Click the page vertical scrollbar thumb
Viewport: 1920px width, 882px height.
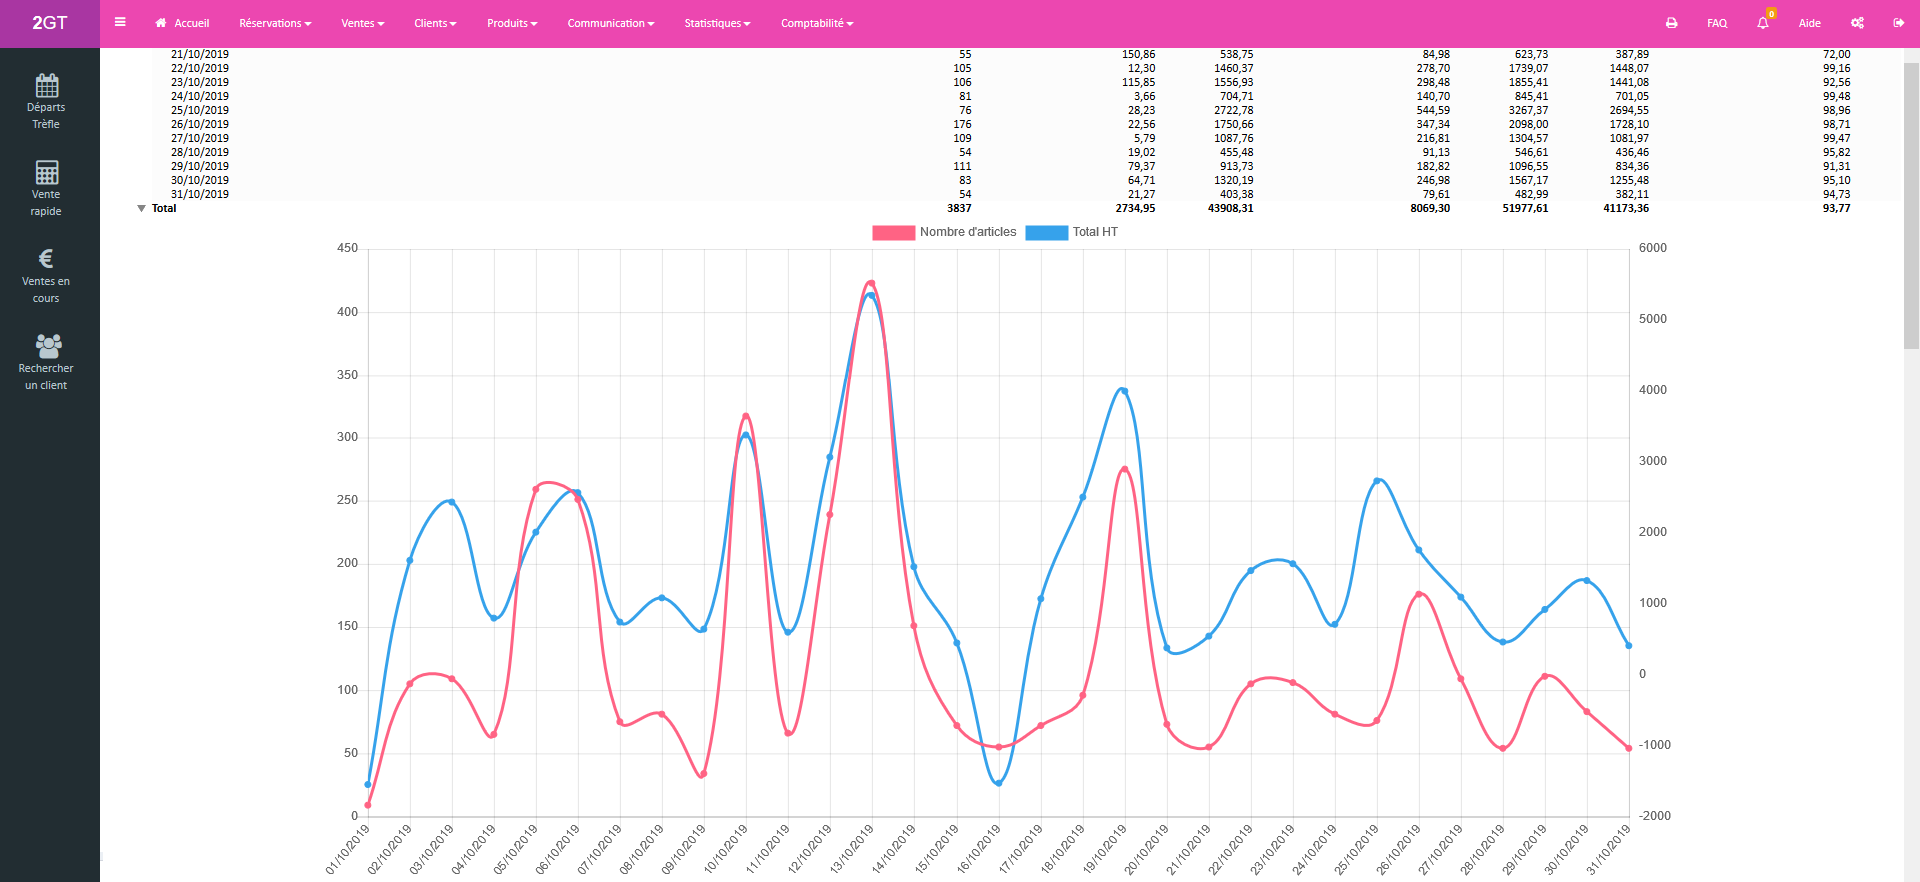[1911, 205]
